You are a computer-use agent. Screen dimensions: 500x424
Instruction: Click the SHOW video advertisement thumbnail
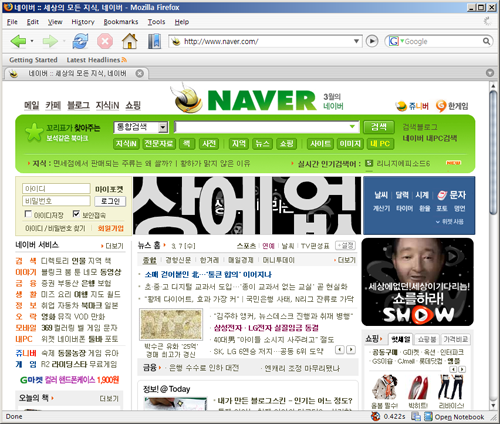pyautogui.click(x=418, y=282)
